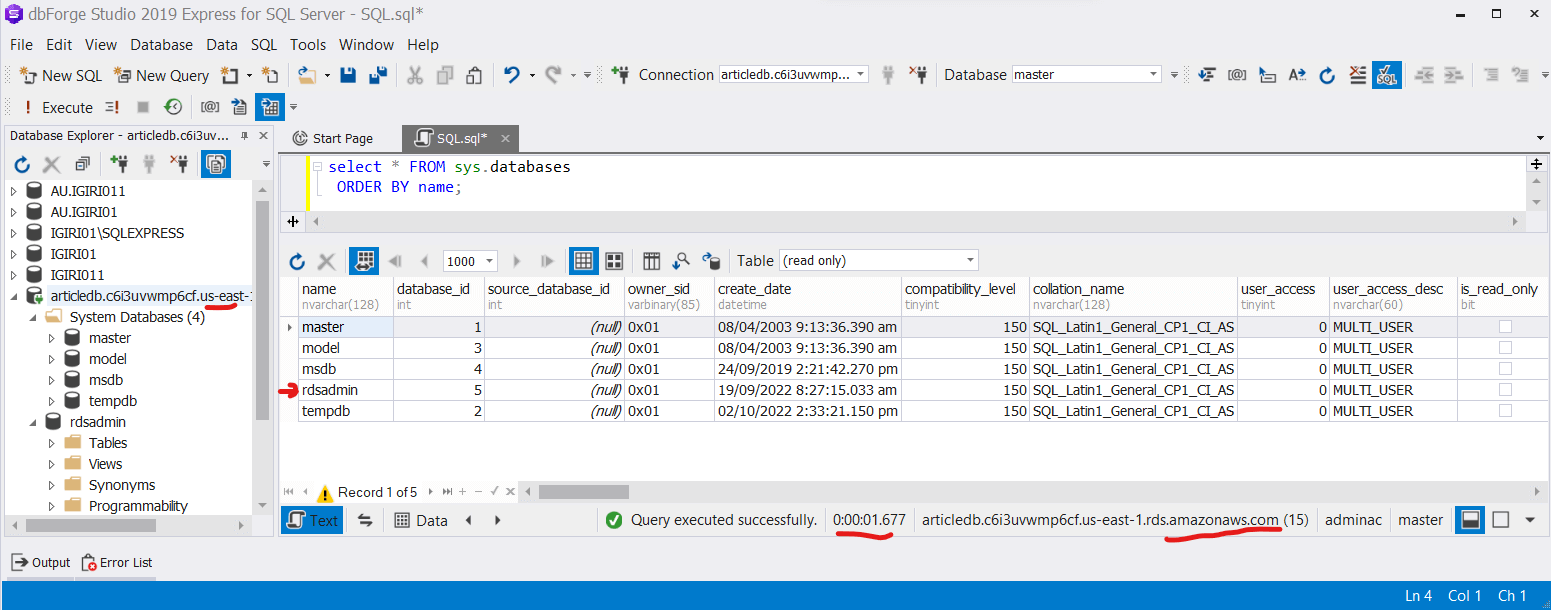Open the Database menu

pyautogui.click(x=161, y=45)
